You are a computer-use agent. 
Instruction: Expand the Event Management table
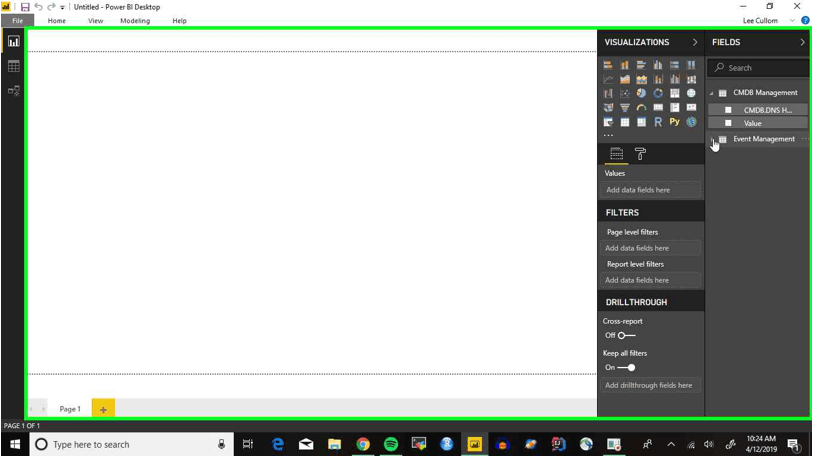[711, 139]
